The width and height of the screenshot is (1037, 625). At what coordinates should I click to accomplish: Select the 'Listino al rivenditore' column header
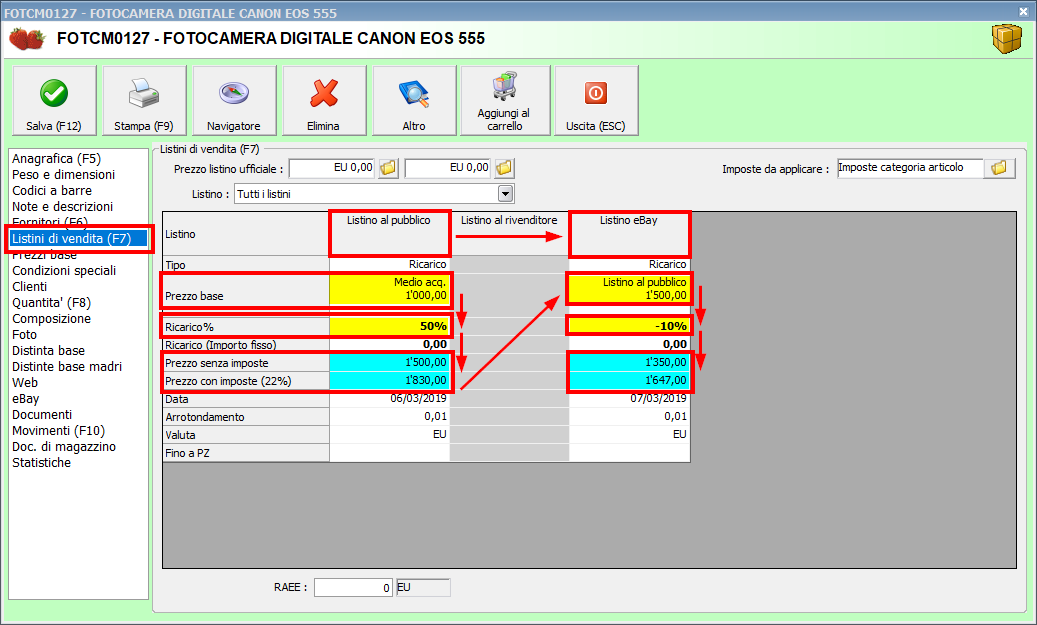(509, 233)
